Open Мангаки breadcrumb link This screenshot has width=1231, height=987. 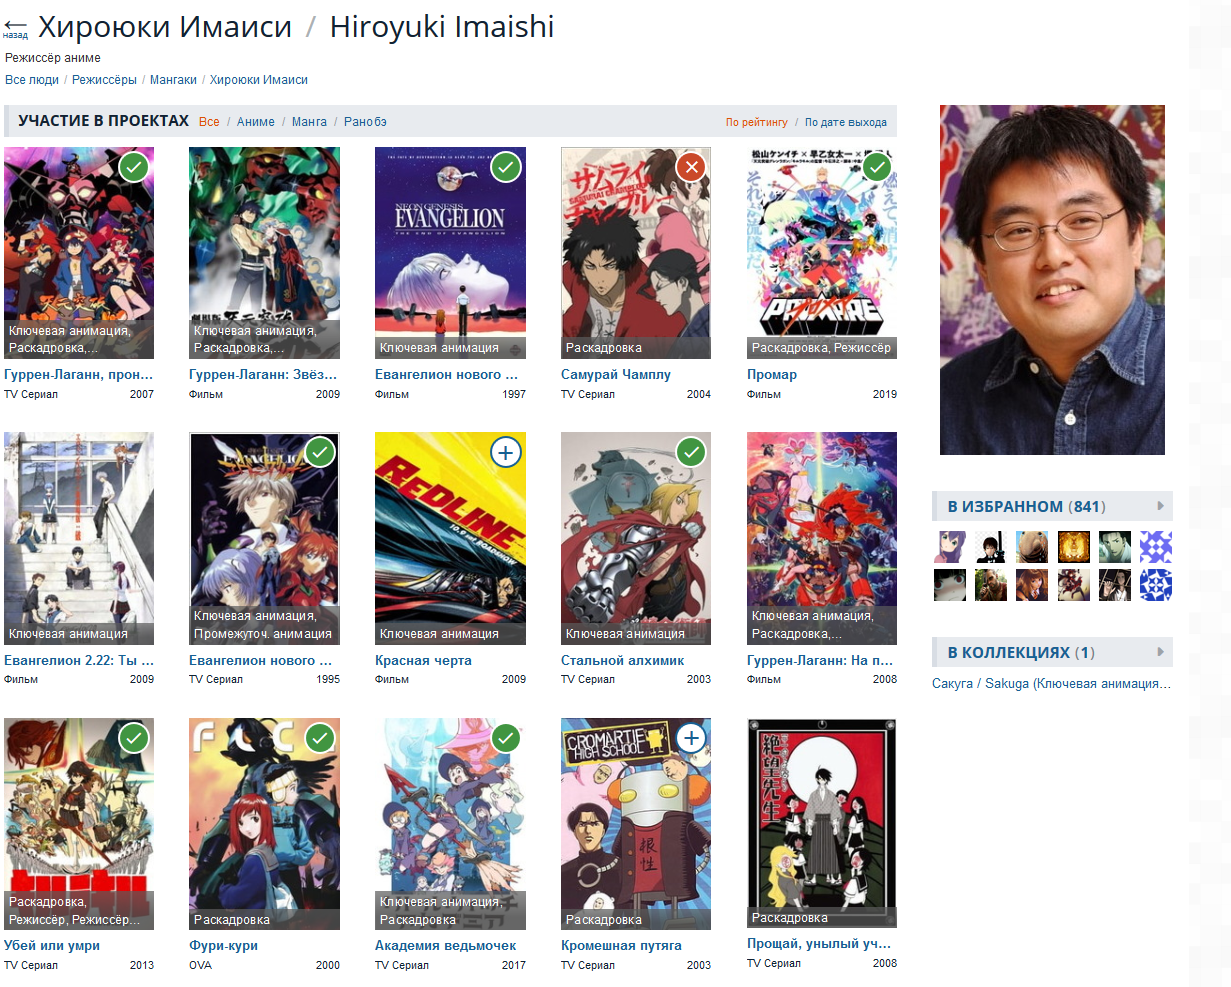click(x=173, y=80)
